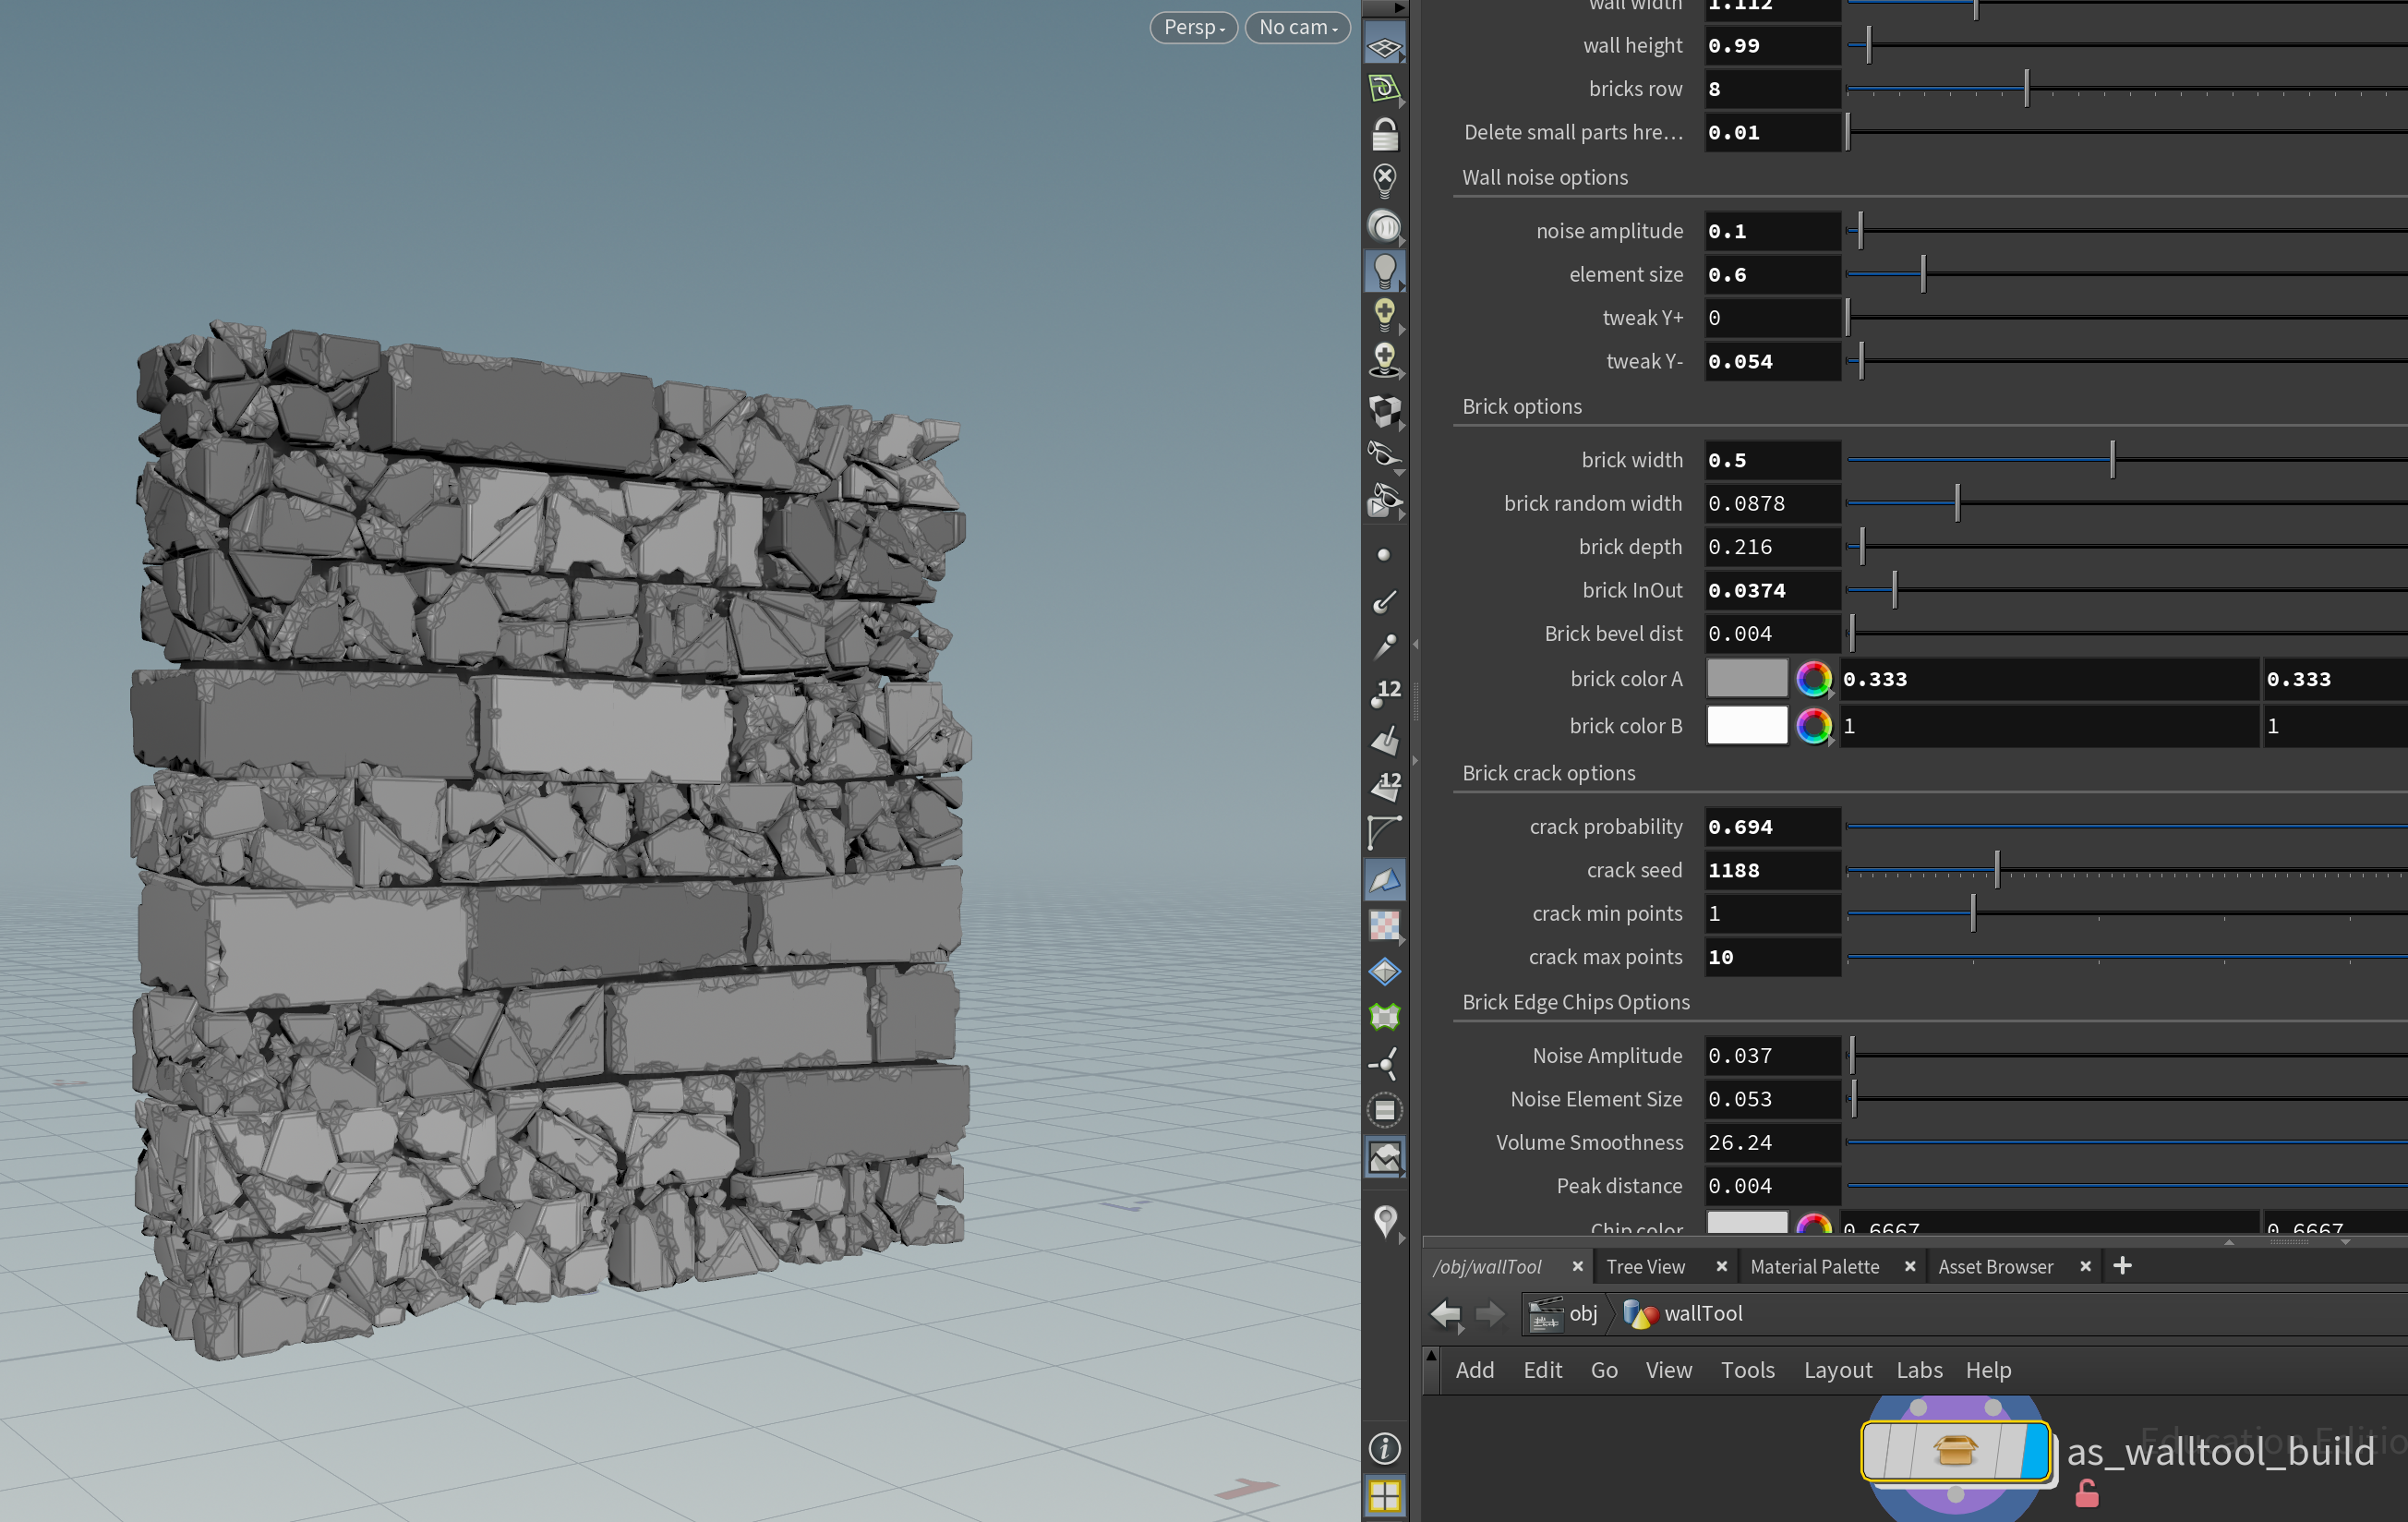The image size is (2408, 1522).
Task: Open color wheel picker for brick color A
Action: tap(1813, 679)
